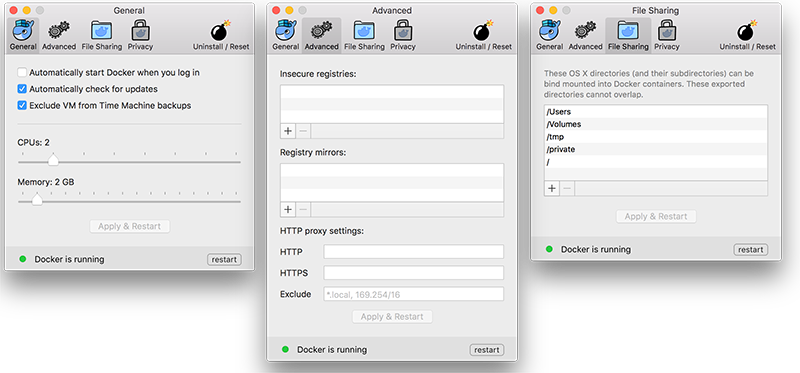
Task: Remove registry mirror with minus button
Action: [x=303, y=209]
